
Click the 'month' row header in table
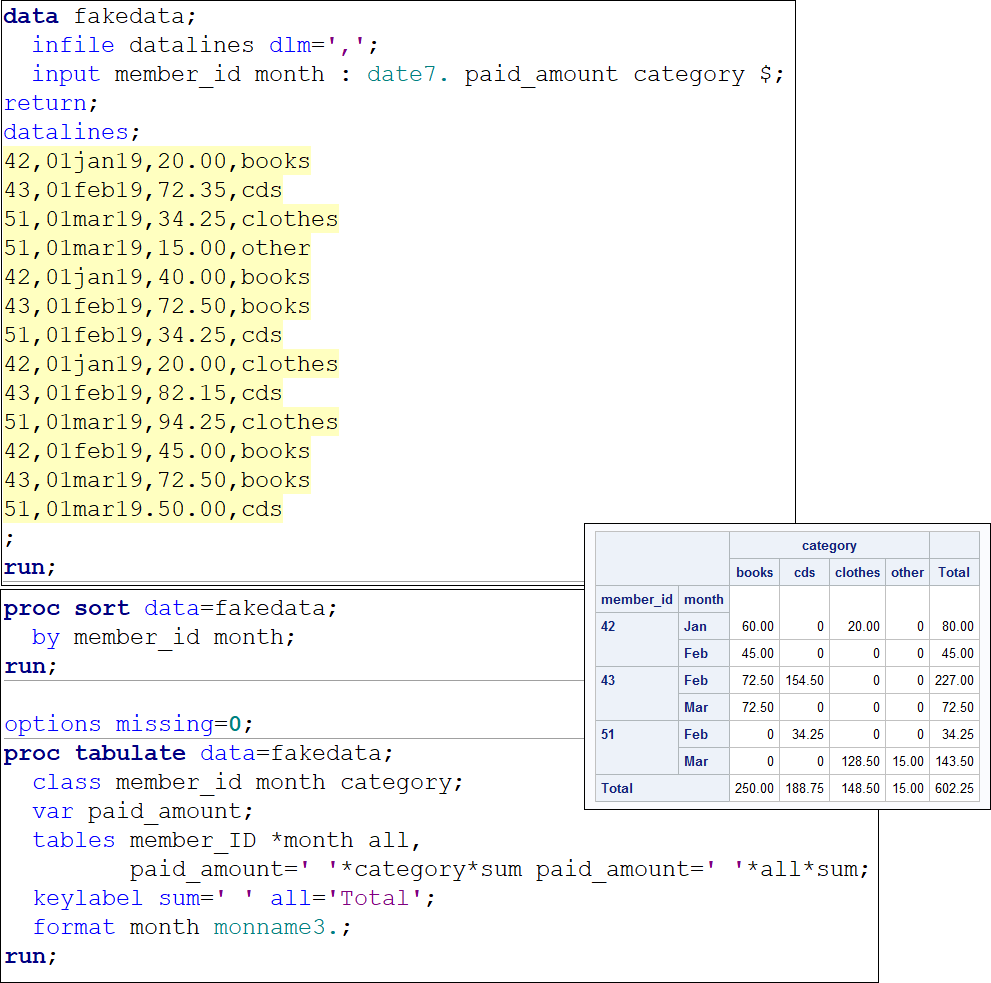point(703,600)
